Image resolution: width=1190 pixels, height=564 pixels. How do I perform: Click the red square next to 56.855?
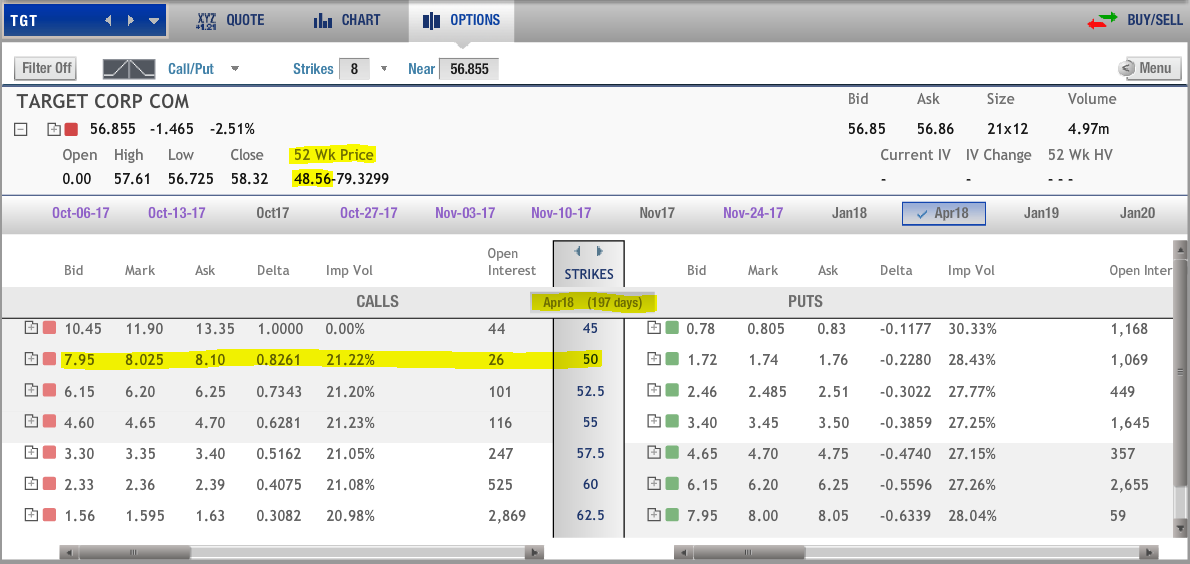71,130
